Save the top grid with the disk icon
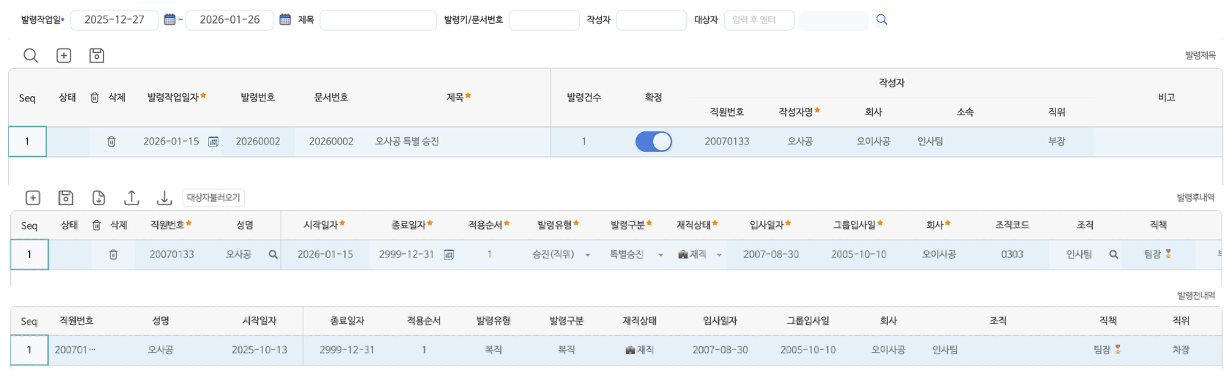This screenshot has width=1228, height=372. pyautogui.click(x=97, y=55)
